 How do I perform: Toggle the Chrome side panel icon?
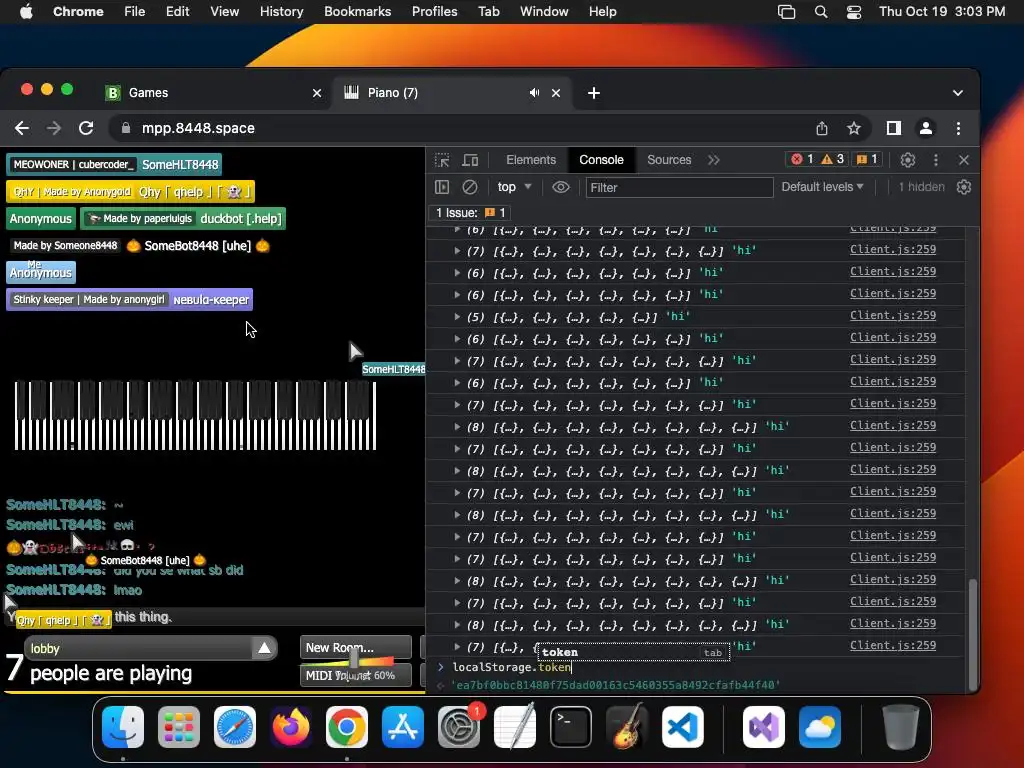894,128
